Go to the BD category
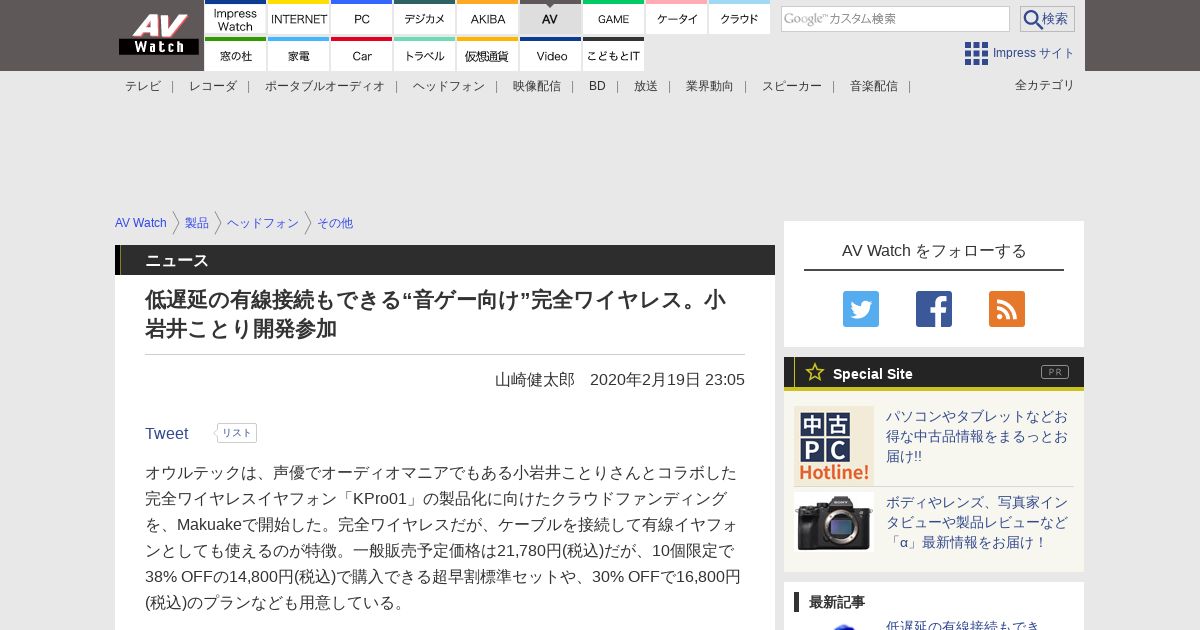This screenshot has height=630, width=1200. [x=597, y=86]
